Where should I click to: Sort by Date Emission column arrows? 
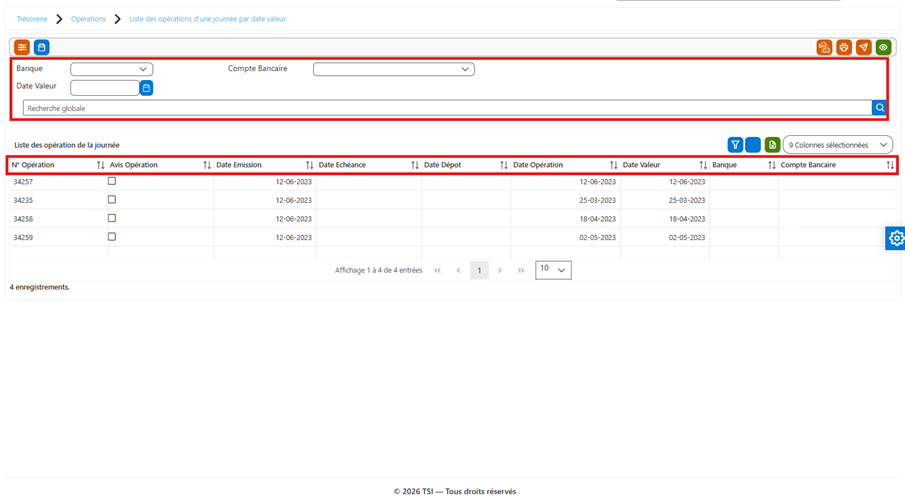click(x=309, y=165)
